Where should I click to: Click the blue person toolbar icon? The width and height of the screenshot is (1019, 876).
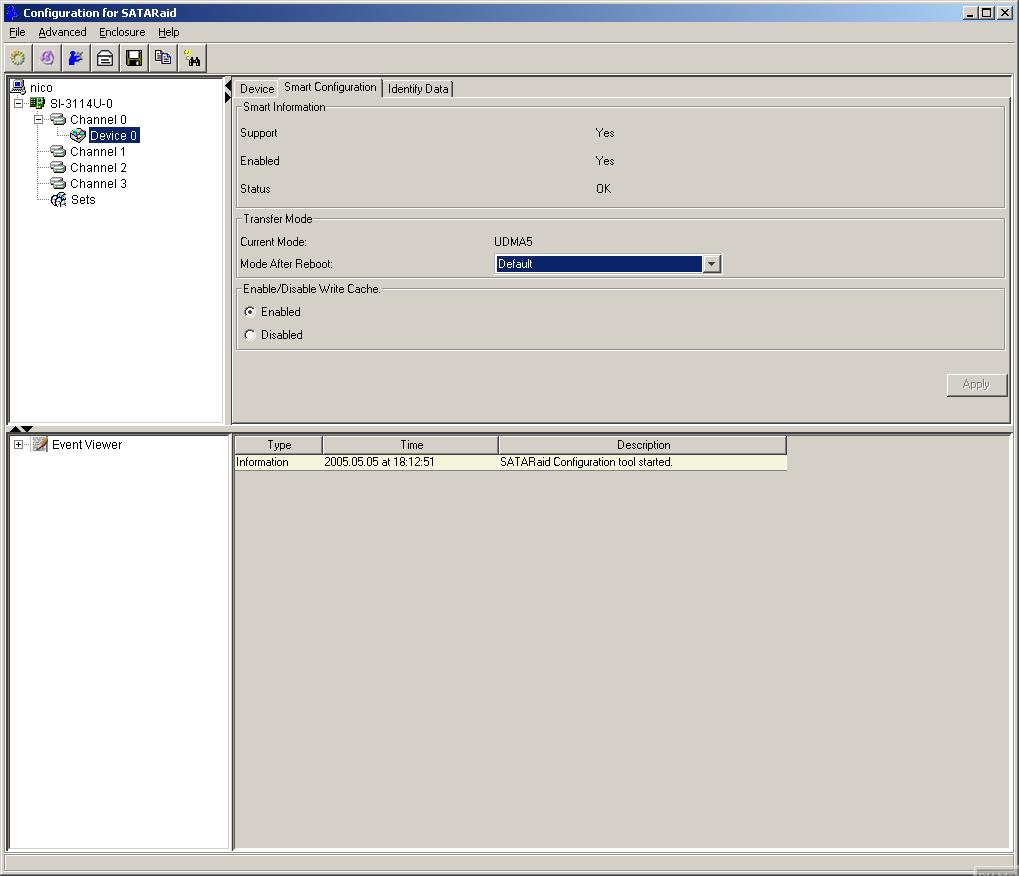point(76,58)
